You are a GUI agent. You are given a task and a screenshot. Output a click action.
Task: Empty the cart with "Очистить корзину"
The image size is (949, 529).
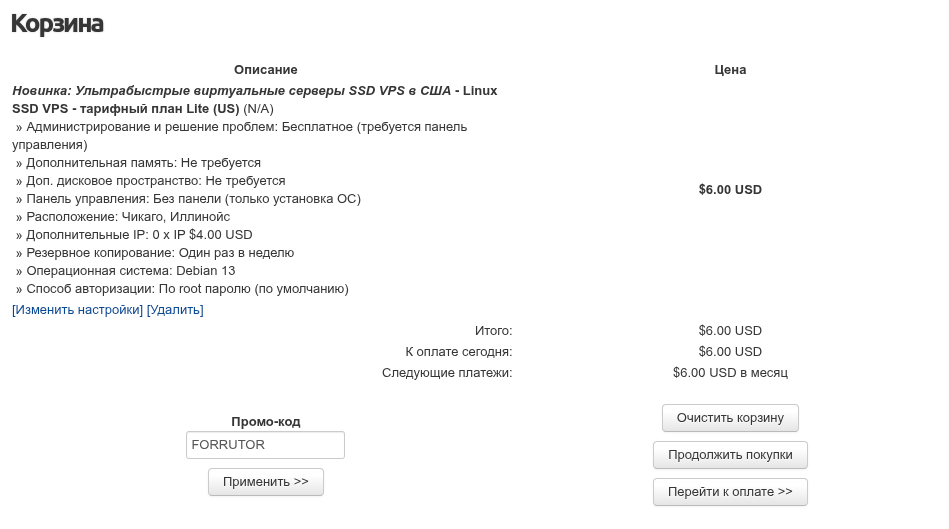coord(730,418)
